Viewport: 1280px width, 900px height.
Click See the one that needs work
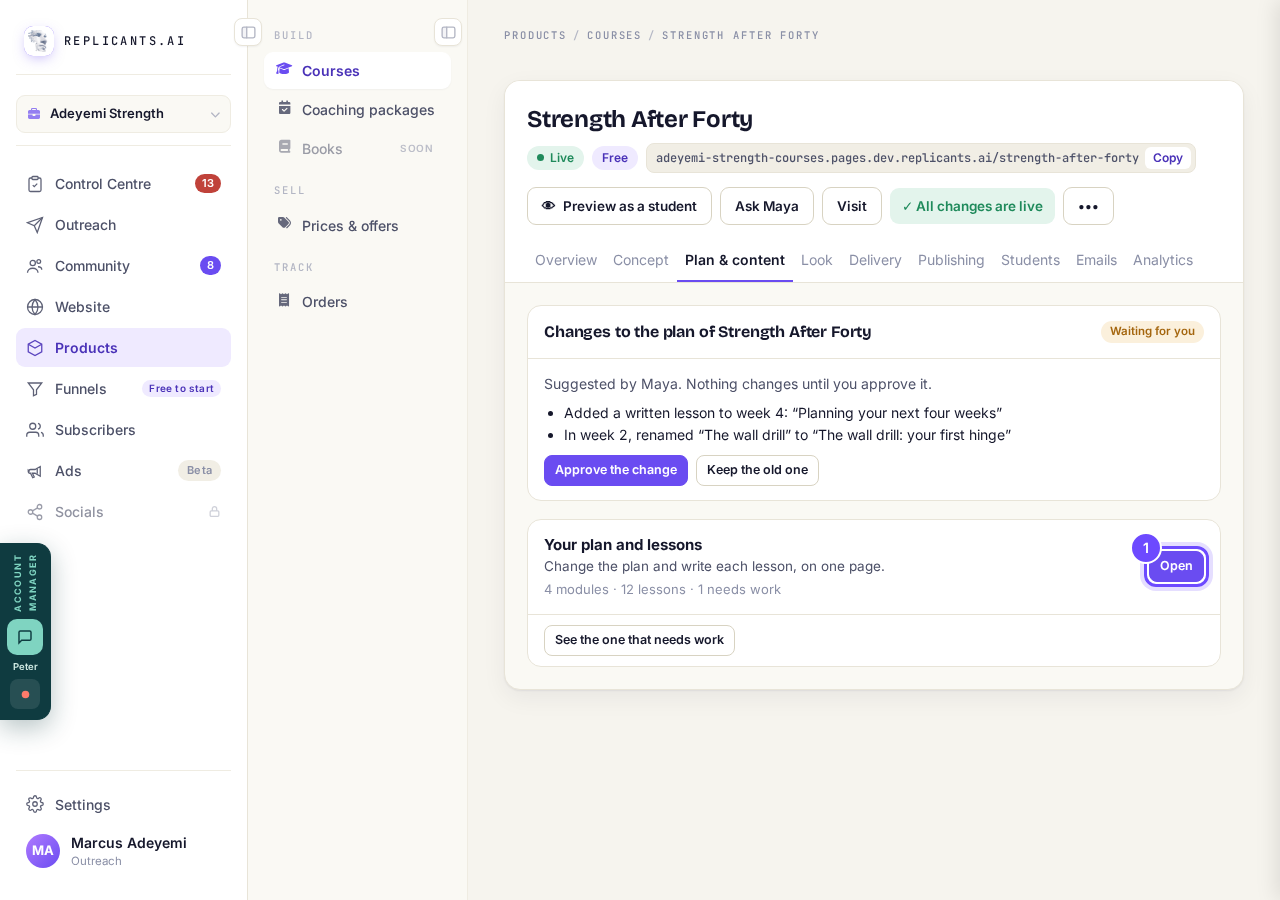[639, 640]
